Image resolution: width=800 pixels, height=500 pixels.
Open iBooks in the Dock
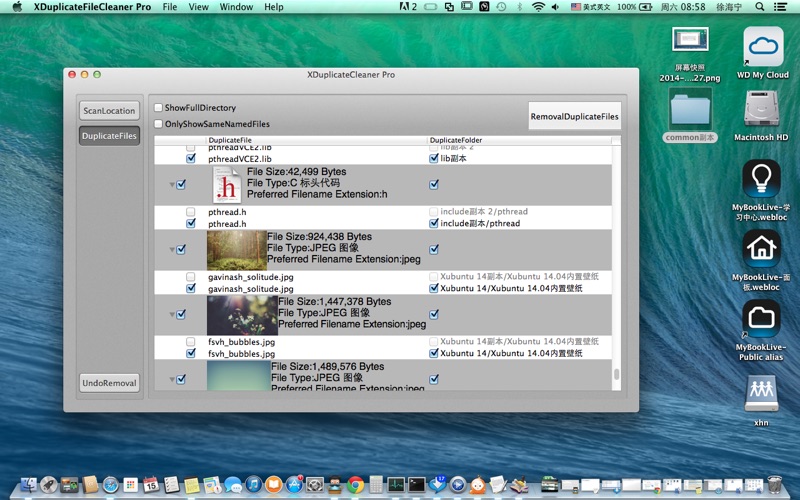click(x=273, y=484)
